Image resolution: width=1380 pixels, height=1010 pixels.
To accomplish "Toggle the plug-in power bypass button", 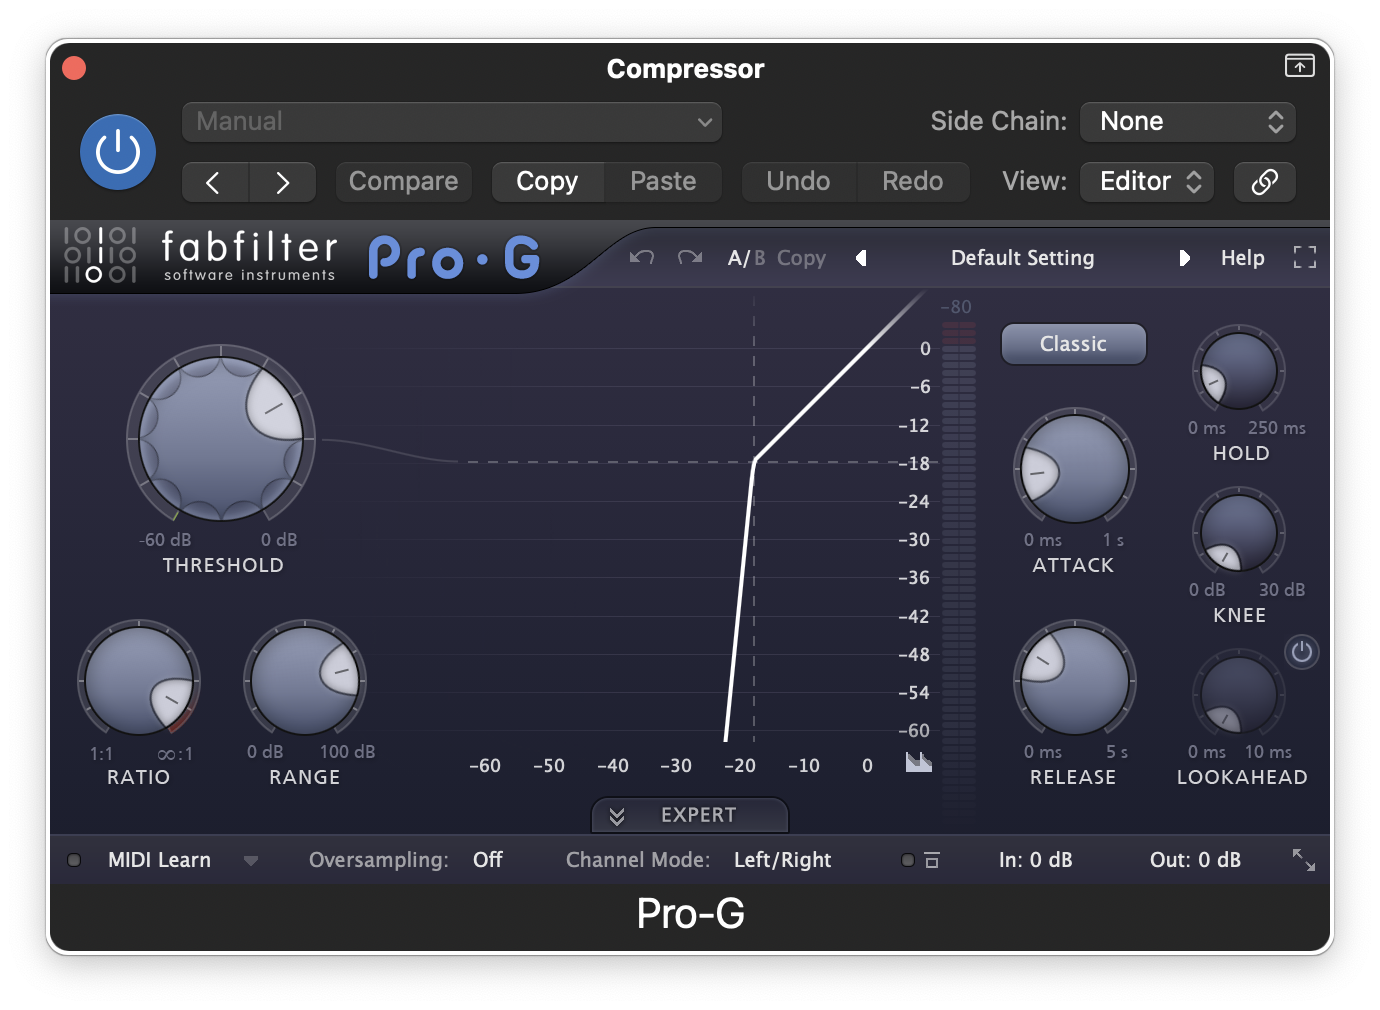I will 118,152.
